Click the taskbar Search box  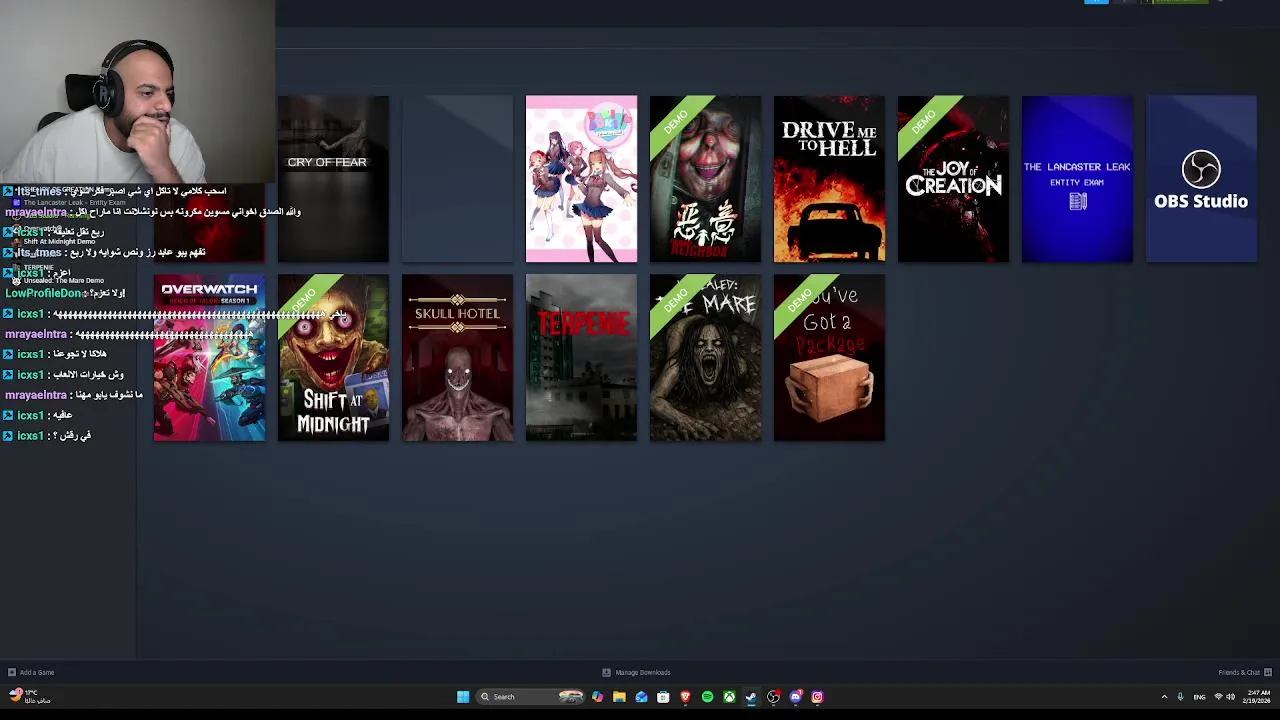tap(530, 697)
